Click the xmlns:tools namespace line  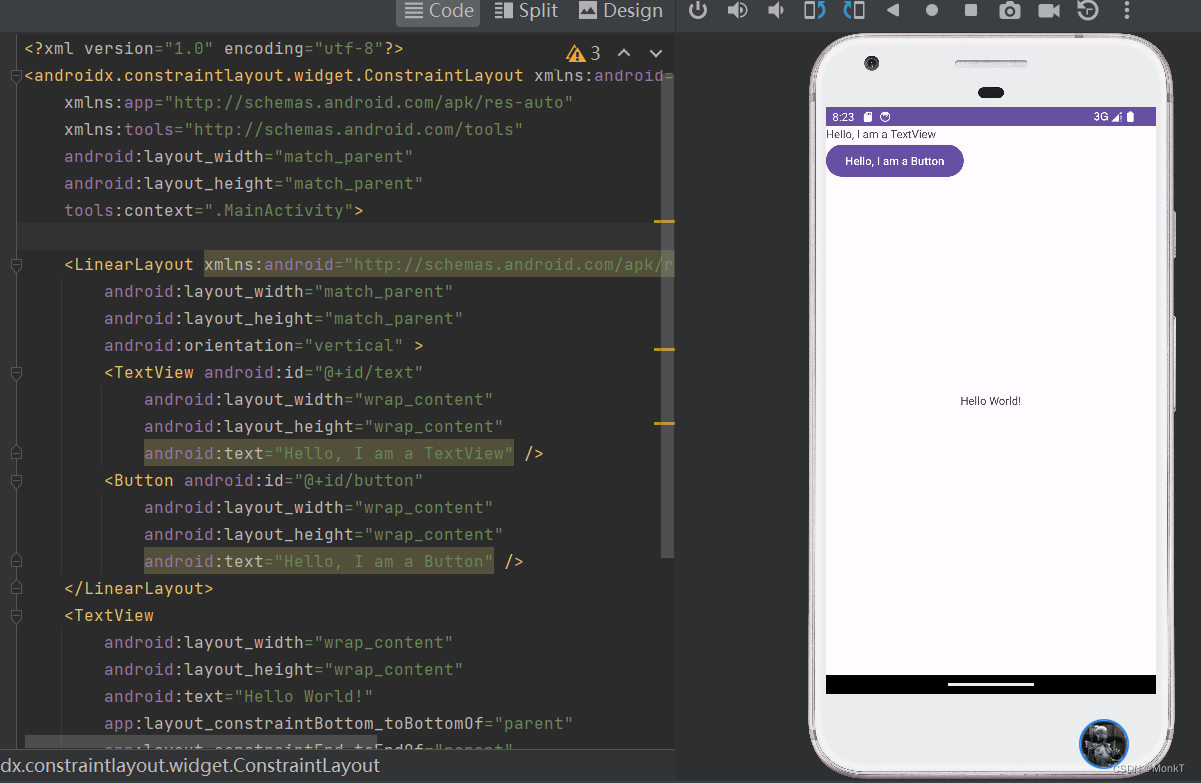click(x=294, y=130)
